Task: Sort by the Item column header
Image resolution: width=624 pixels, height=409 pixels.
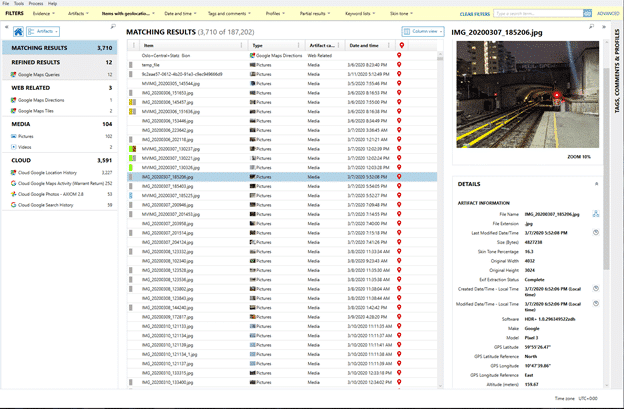Action: [191, 45]
